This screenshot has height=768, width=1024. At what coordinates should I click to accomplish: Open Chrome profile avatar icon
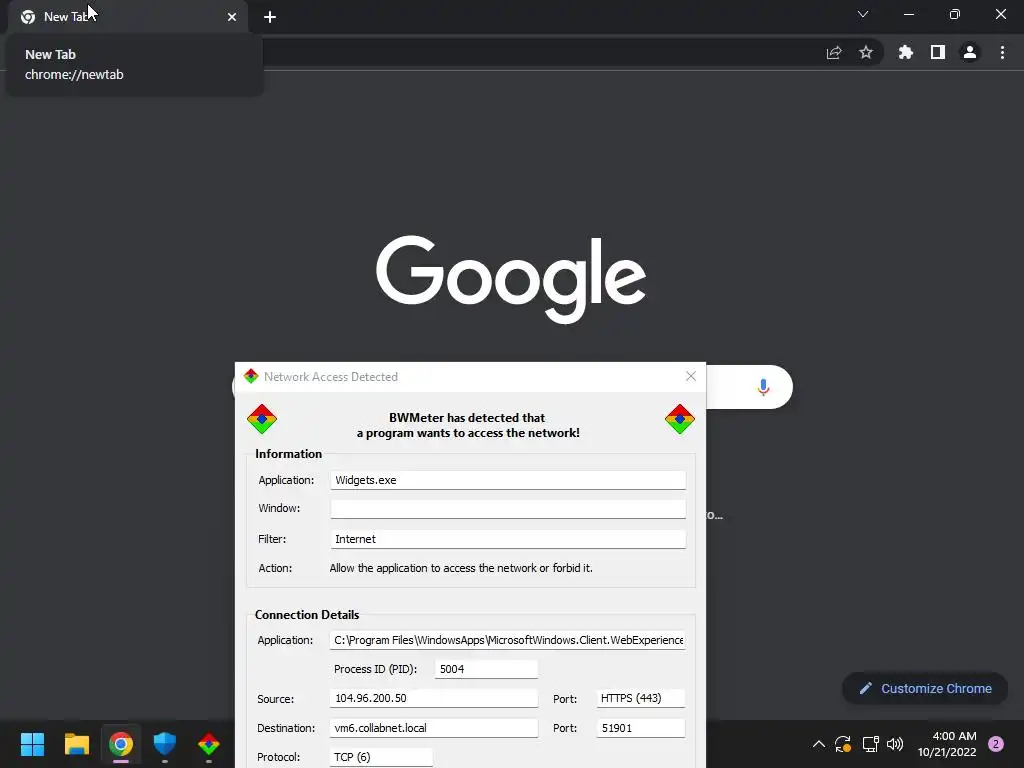tap(970, 52)
